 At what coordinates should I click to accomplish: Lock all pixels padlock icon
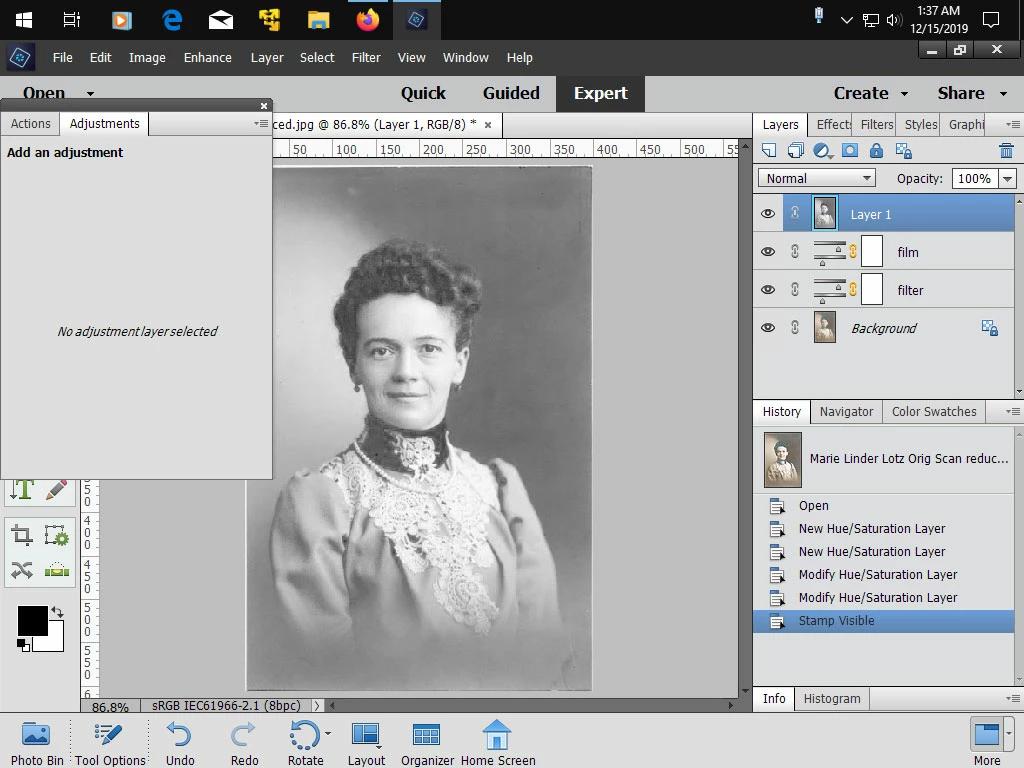coord(876,151)
